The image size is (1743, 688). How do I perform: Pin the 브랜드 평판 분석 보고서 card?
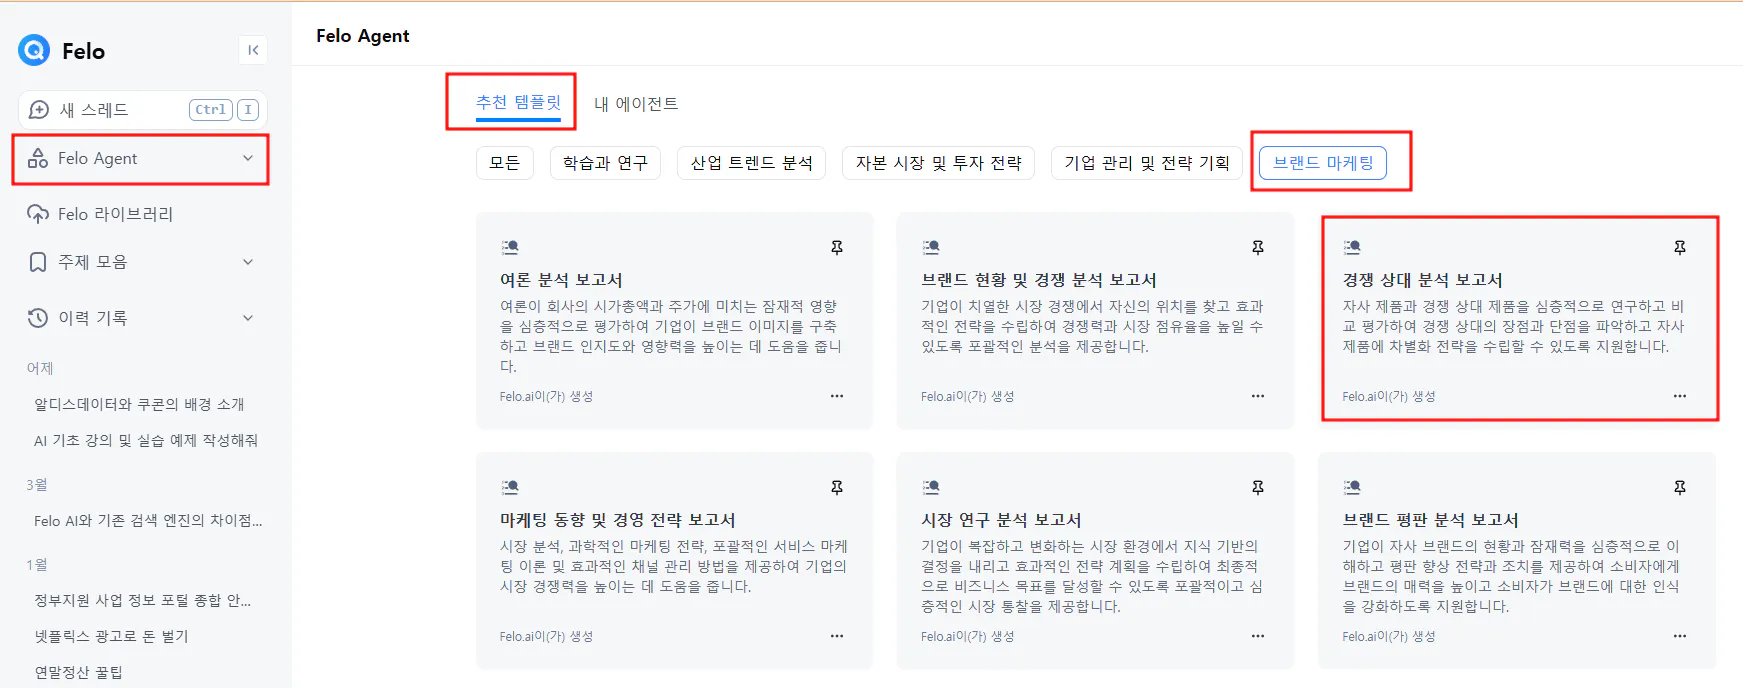click(1680, 487)
